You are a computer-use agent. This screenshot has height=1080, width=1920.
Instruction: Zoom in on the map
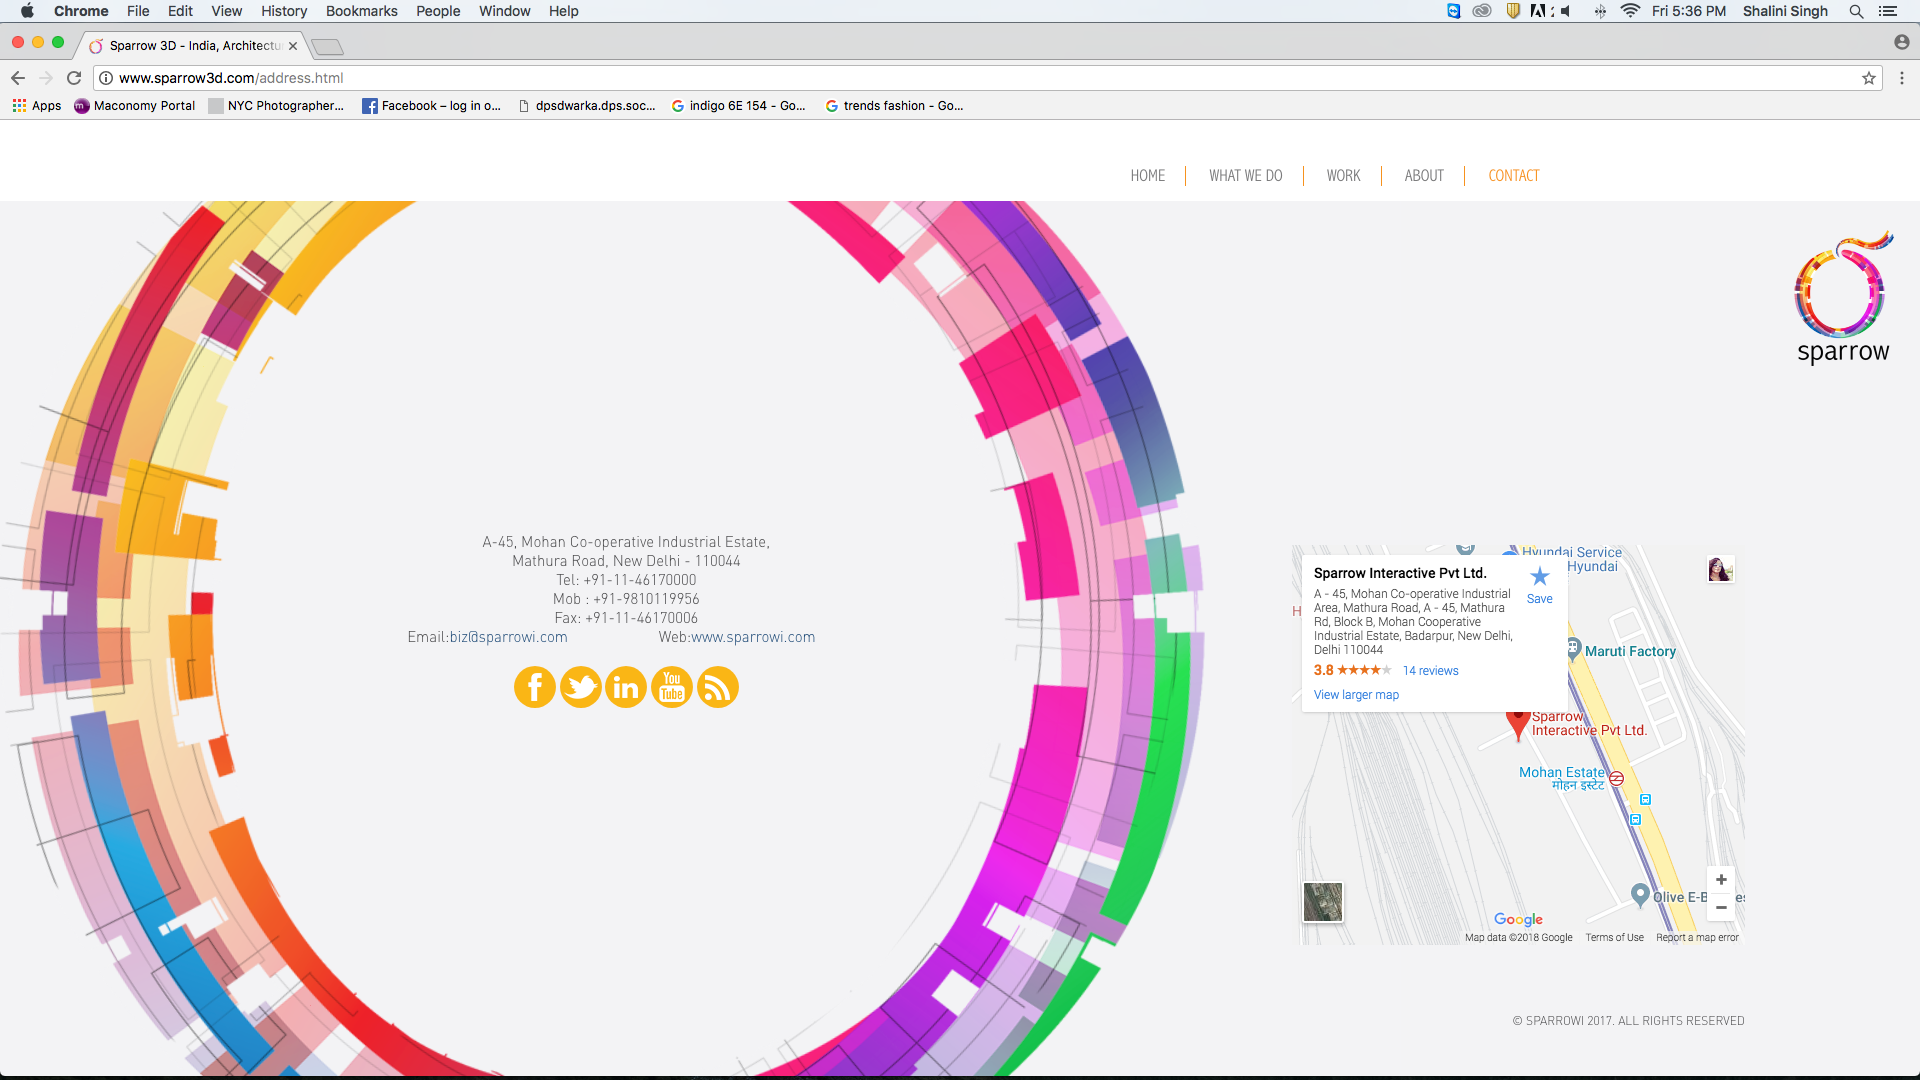point(1721,880)
